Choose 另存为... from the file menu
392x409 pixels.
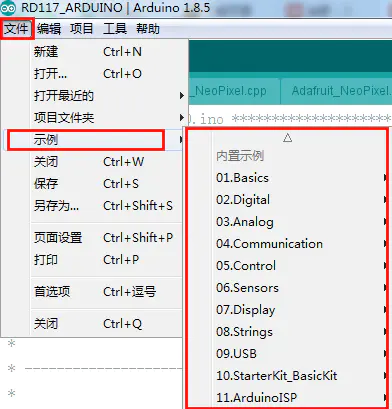[x=93, y=206]
